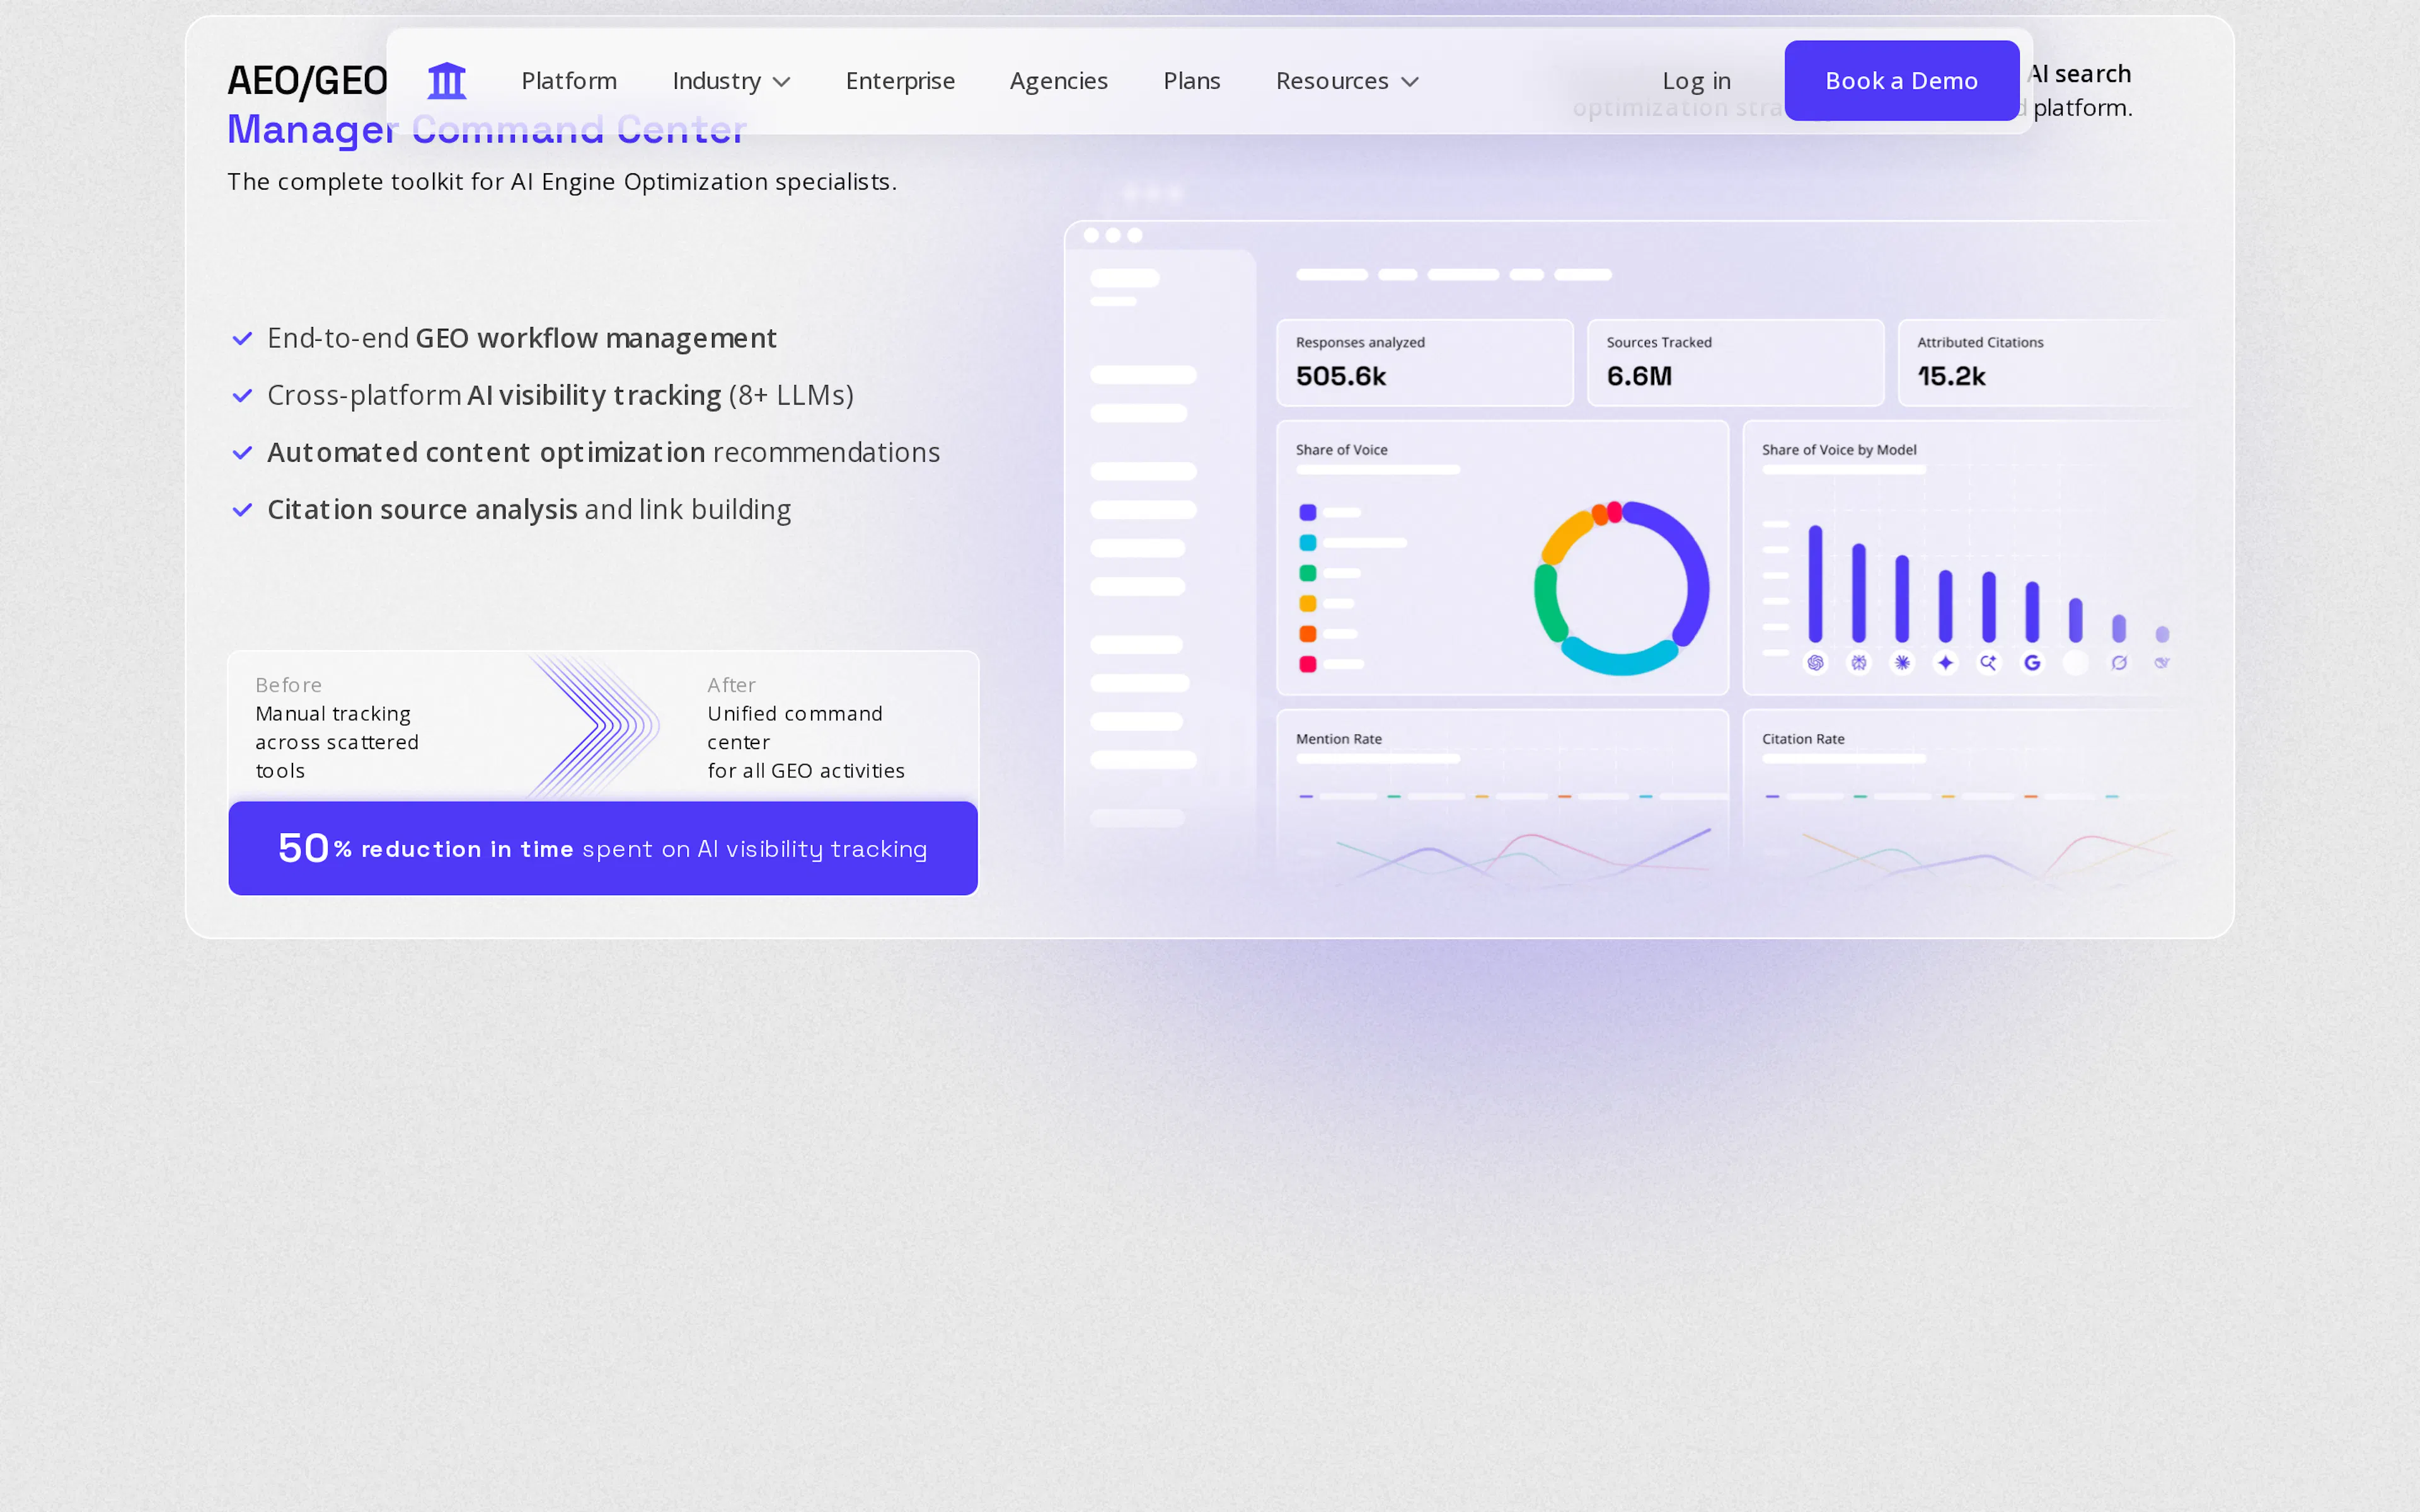Click the magnifier-with-sparkle AI search icon
2420x1512 pixels.
pyautogui.click(x=1988, y=663)
